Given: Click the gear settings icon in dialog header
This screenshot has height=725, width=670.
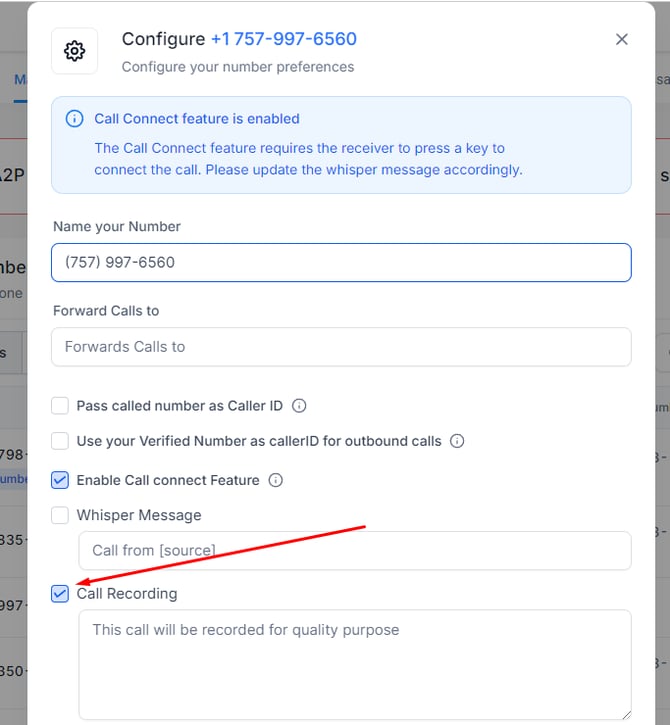Looking at the screenshot, I should point(75,51).
